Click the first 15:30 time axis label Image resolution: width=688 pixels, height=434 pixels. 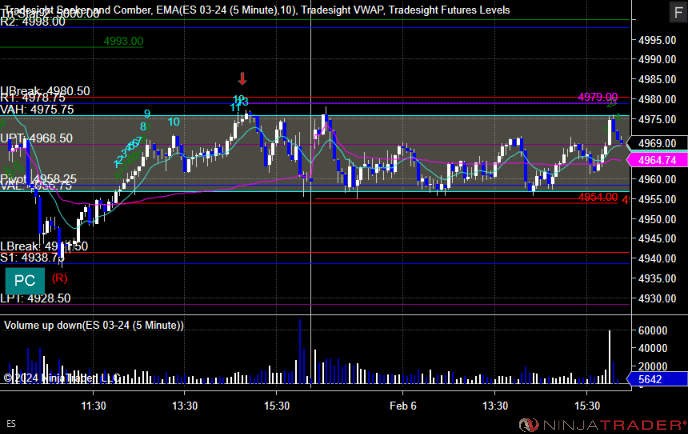click(277, 406)
